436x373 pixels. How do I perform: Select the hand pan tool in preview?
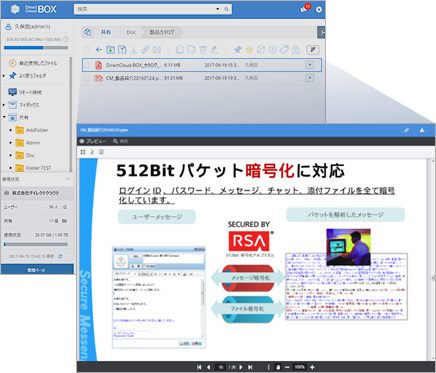click(x=278, y=367)
